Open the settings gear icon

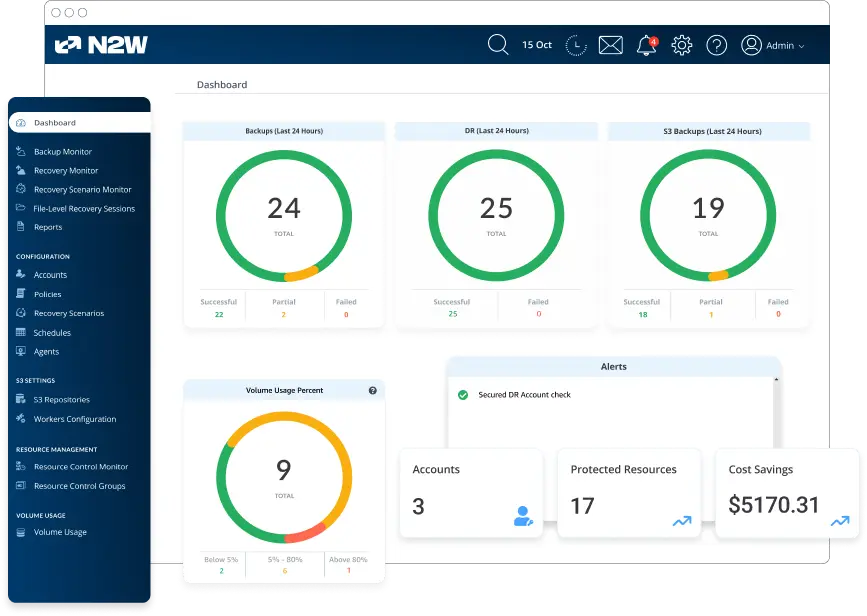click(x=681, y=45)
